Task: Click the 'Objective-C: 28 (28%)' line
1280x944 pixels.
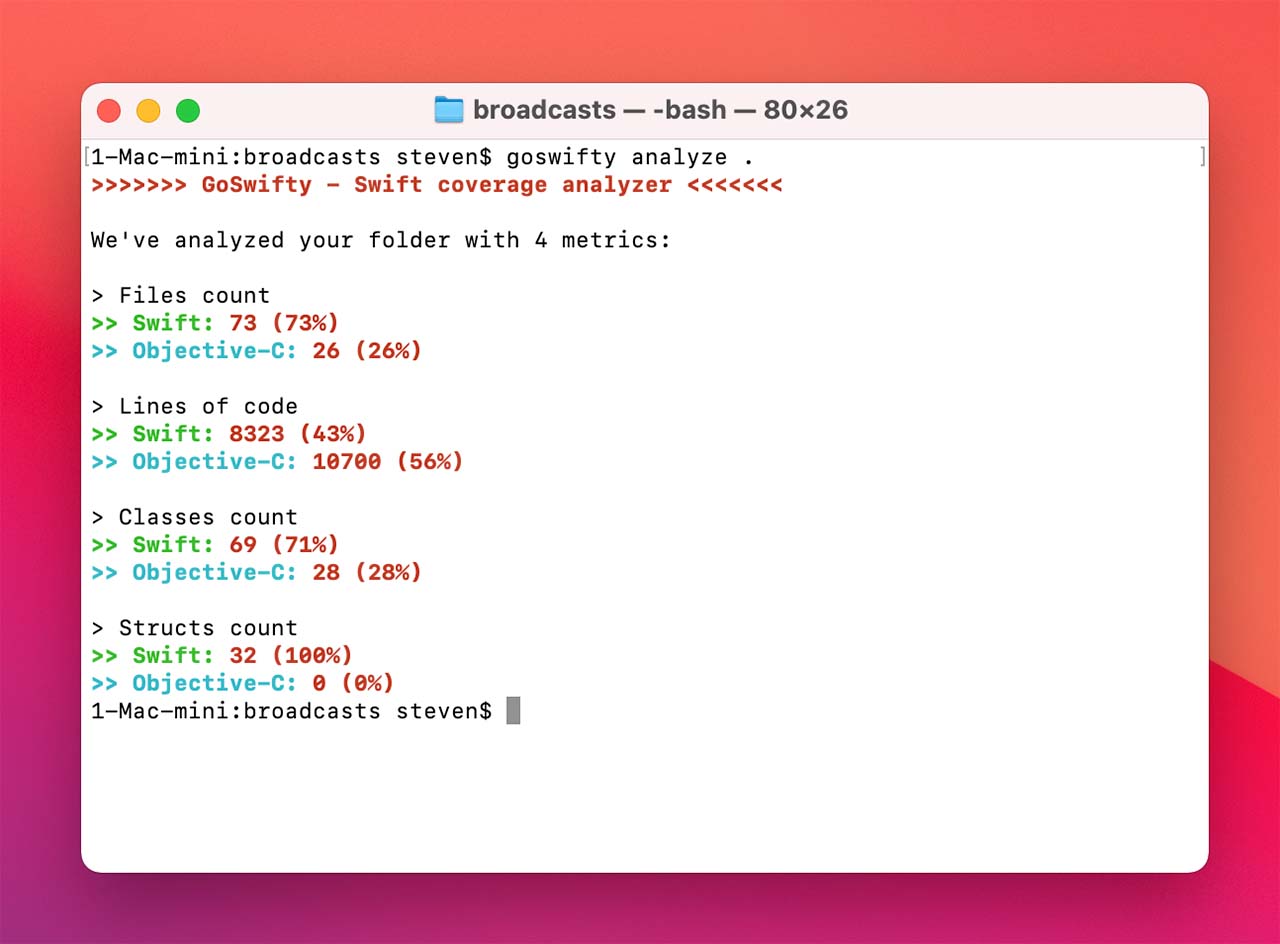Action: coord(256,573)
